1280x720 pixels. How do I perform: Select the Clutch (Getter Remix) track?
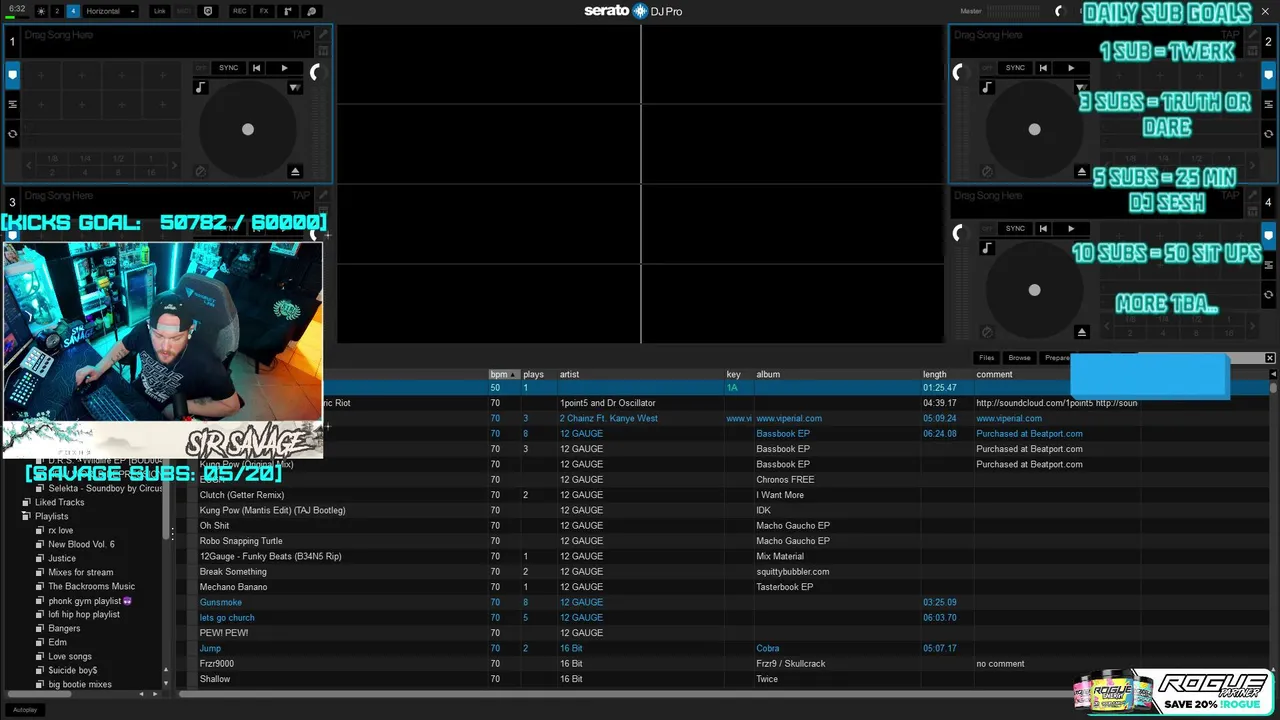[242, 495]
